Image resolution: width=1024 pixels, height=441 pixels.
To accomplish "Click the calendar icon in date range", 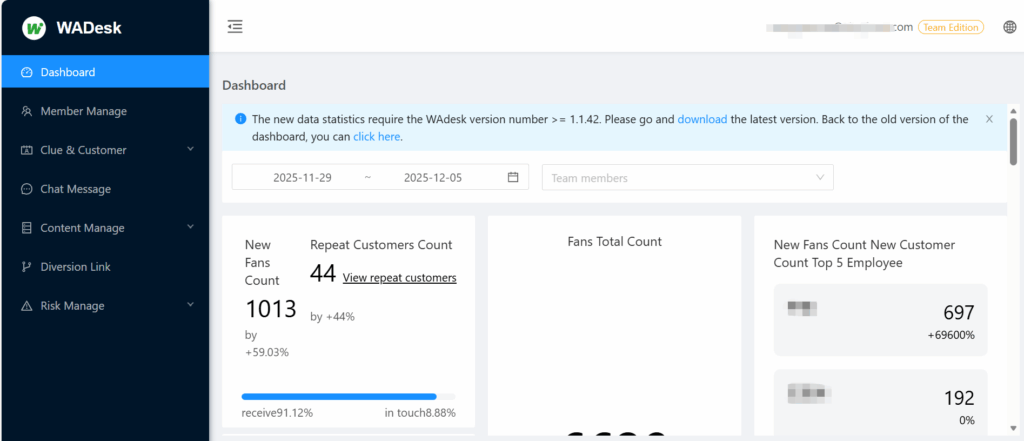I will click(513, 178).
